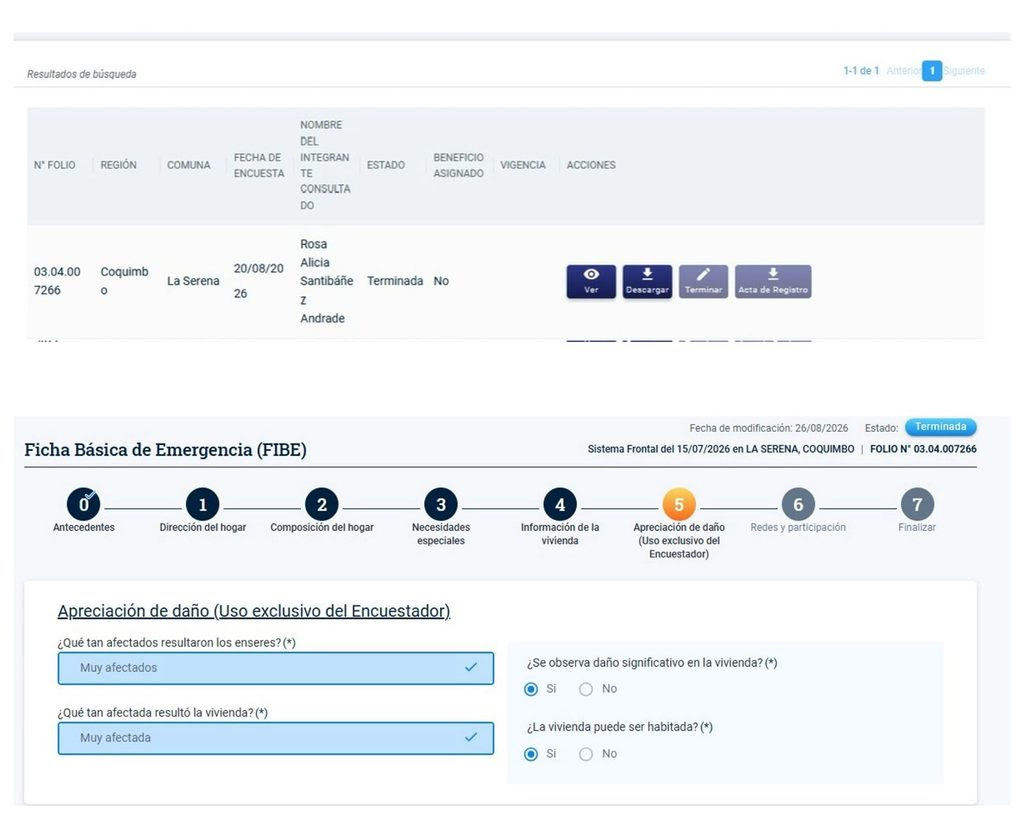Click the Apreciación de daño section heading
1024x819 pixels.
click(254, 611)
